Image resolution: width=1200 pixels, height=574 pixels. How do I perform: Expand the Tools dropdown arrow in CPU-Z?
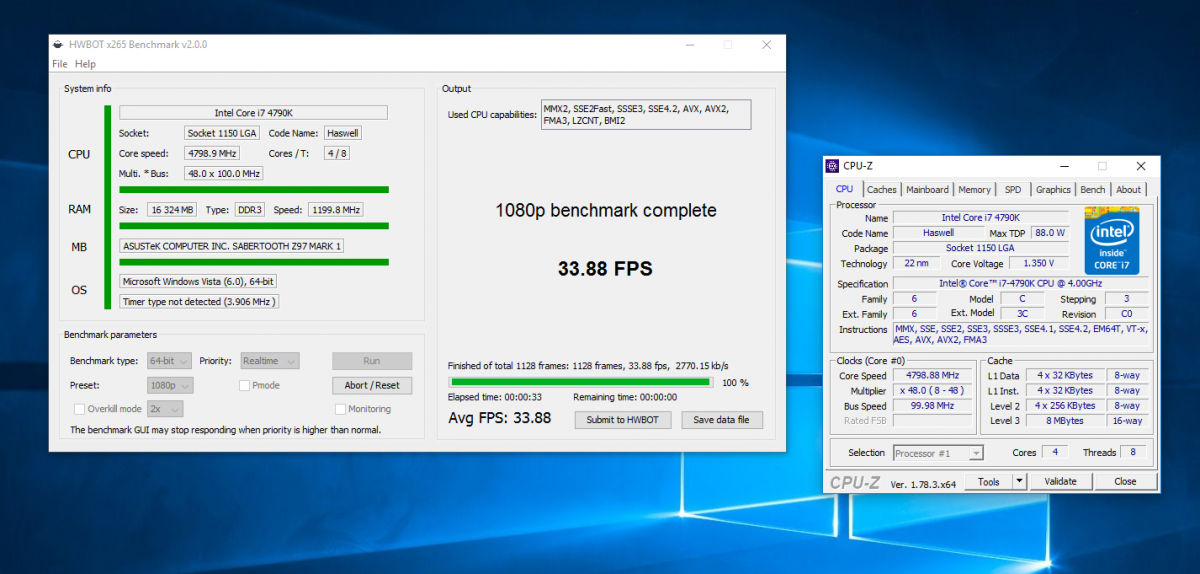coord(1019,481)
